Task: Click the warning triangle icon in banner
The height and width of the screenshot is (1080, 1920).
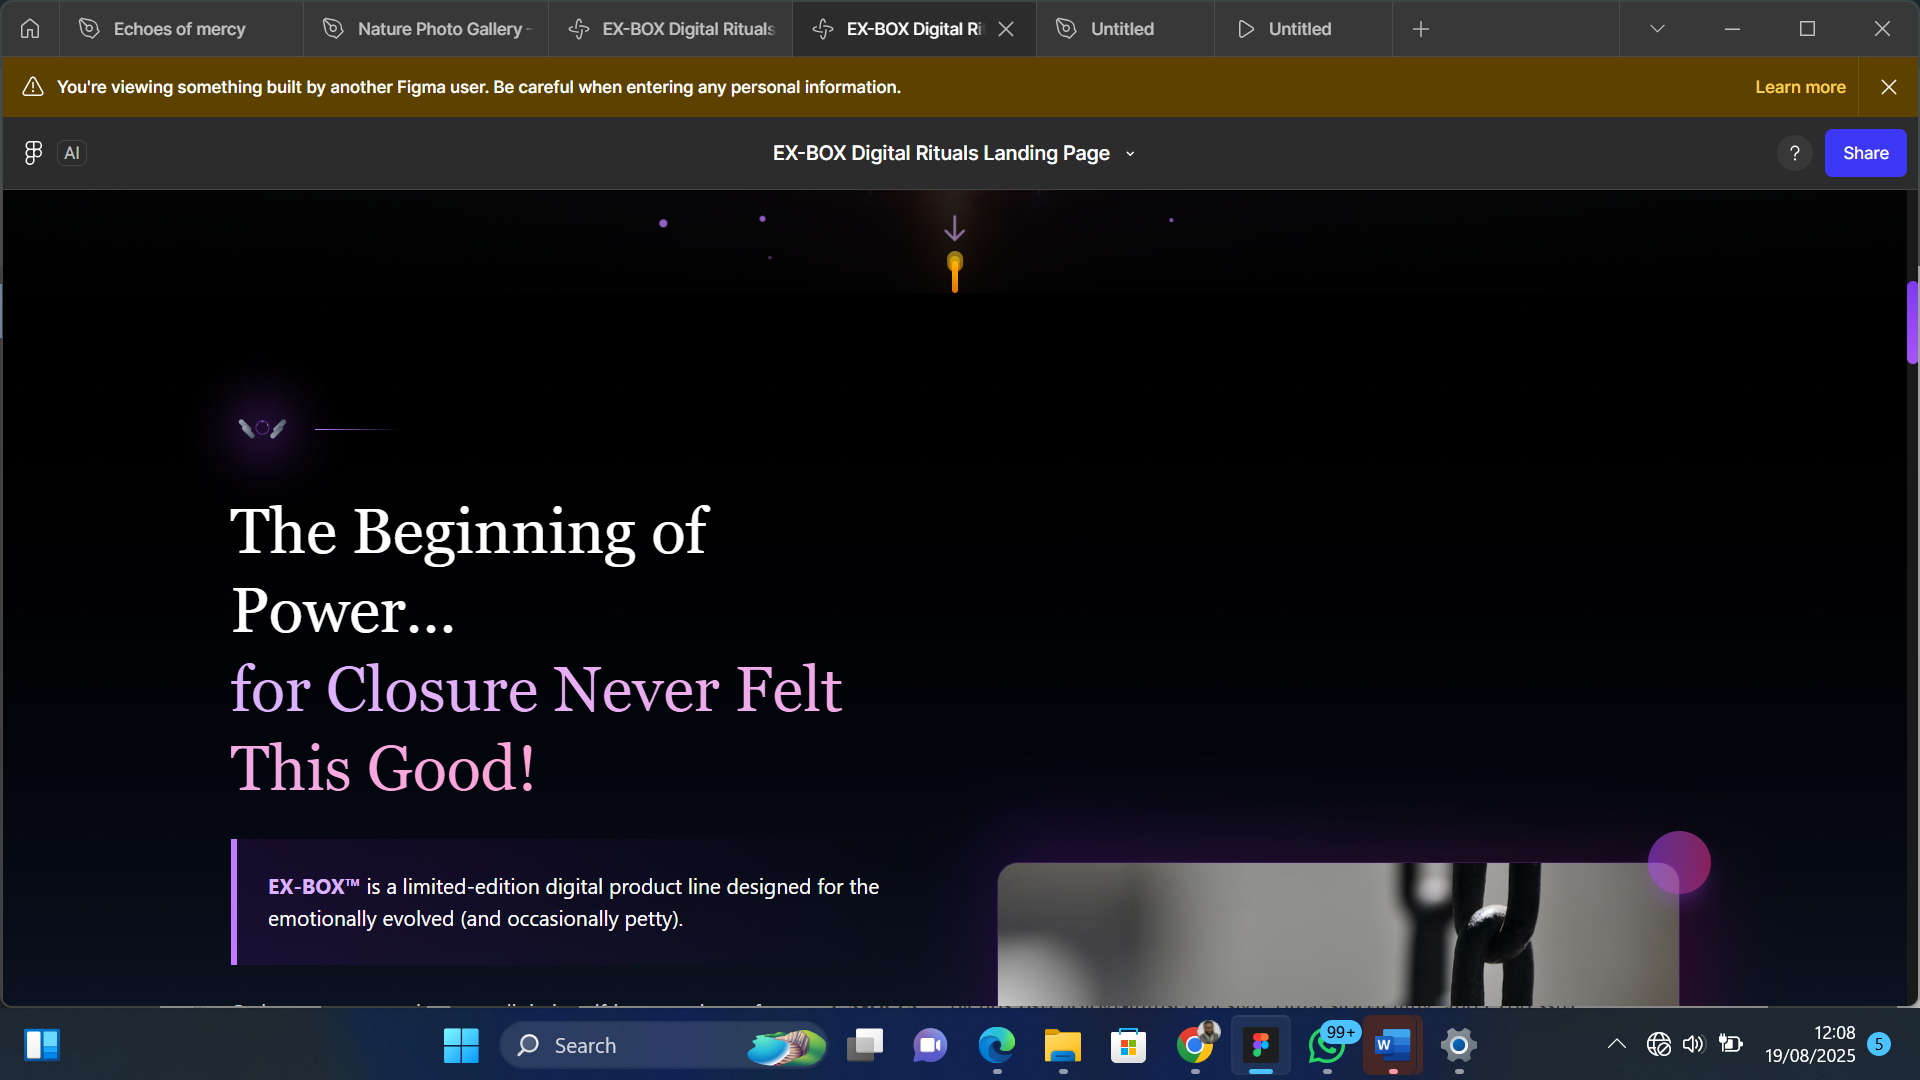Action: (33, 87)
